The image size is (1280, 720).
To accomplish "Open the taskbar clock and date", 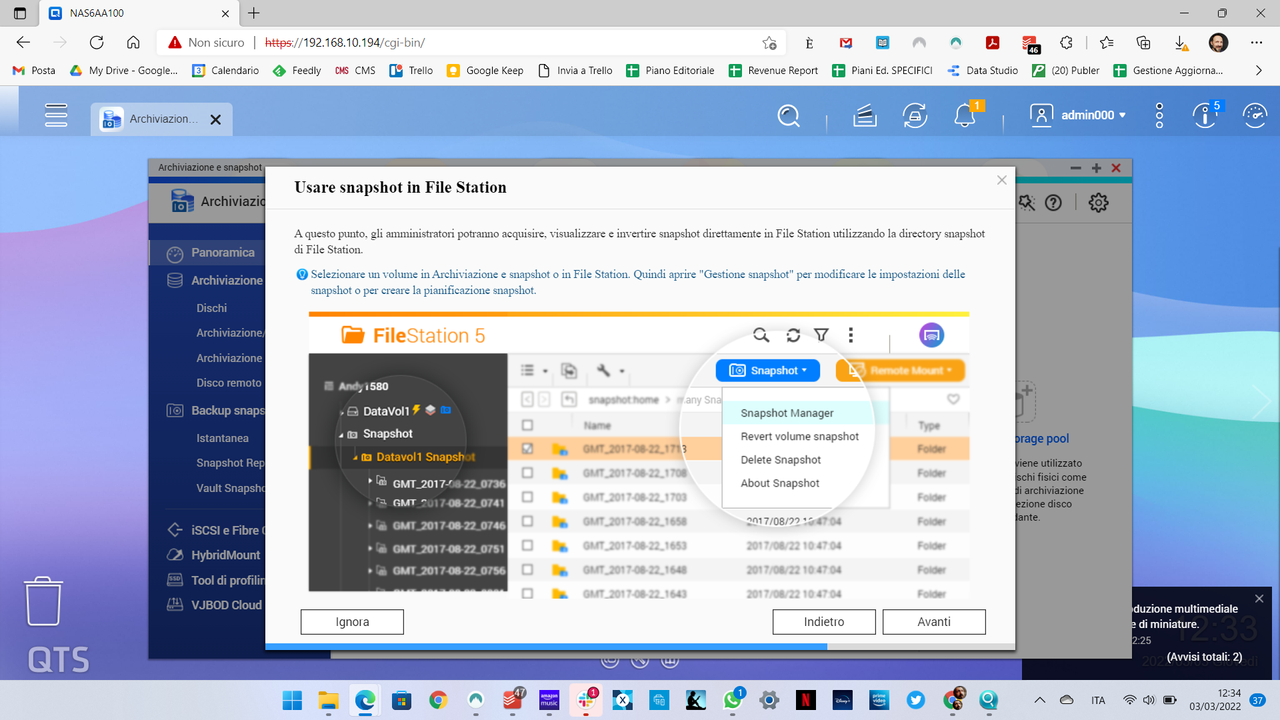I will coord(1215,700).
